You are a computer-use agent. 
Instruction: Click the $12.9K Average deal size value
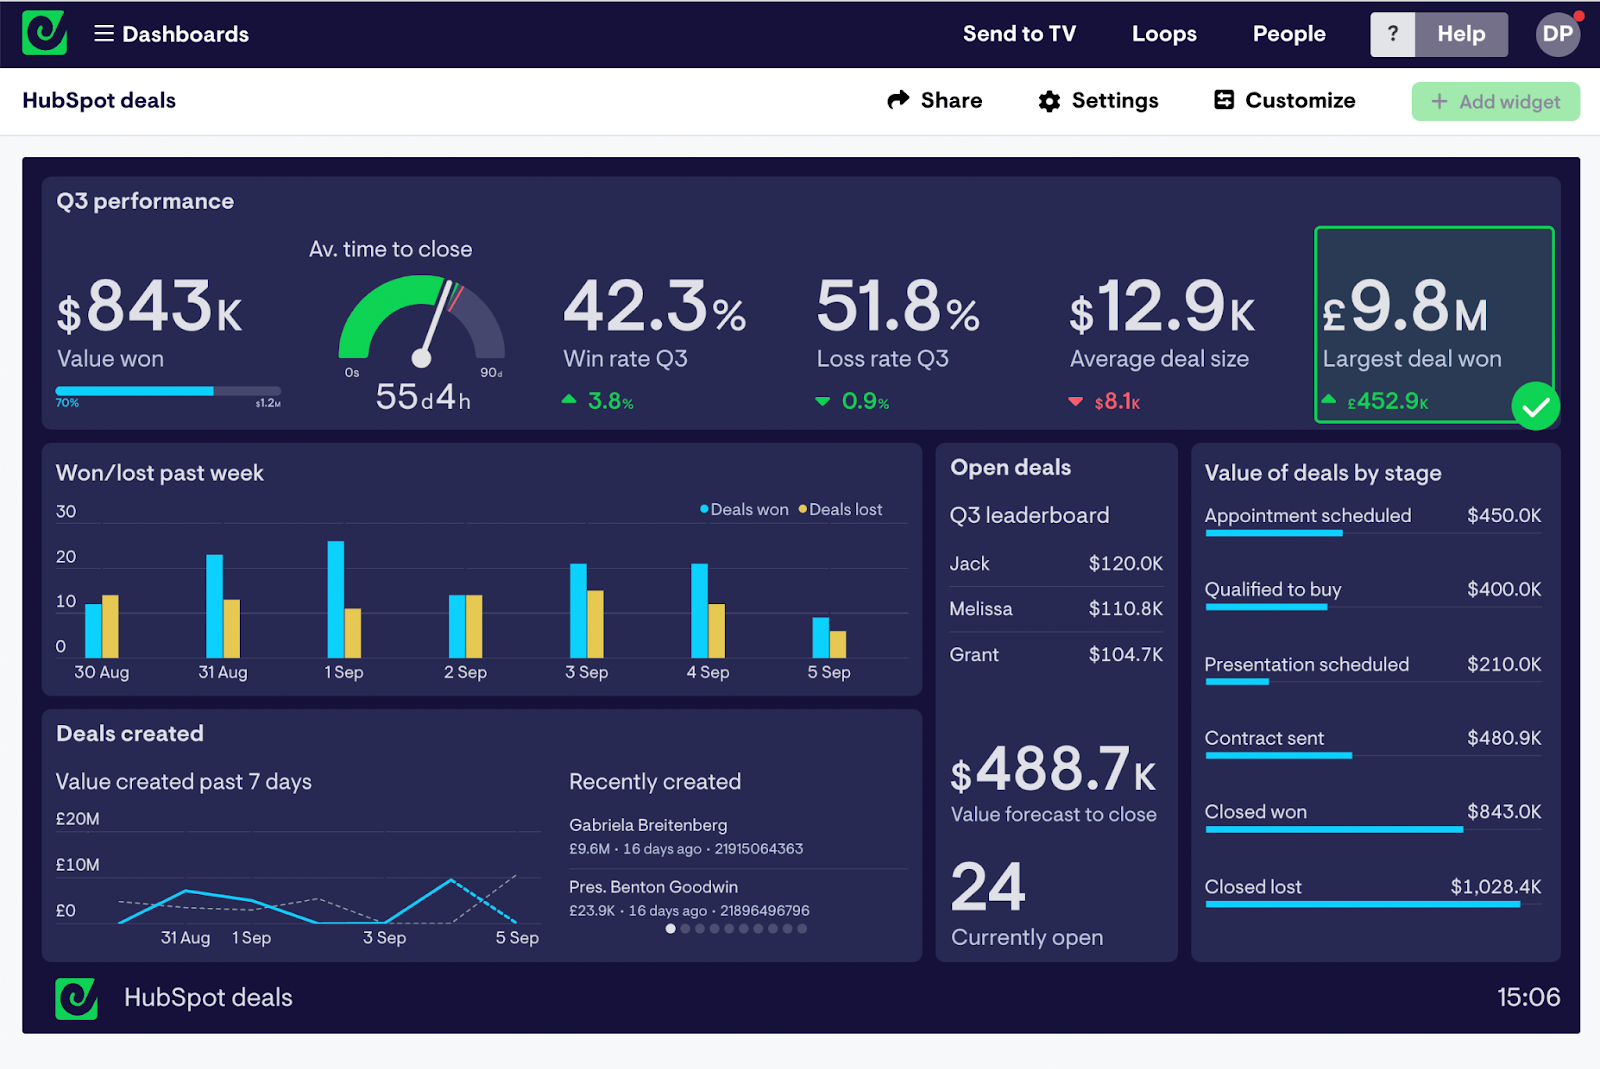1162,306
